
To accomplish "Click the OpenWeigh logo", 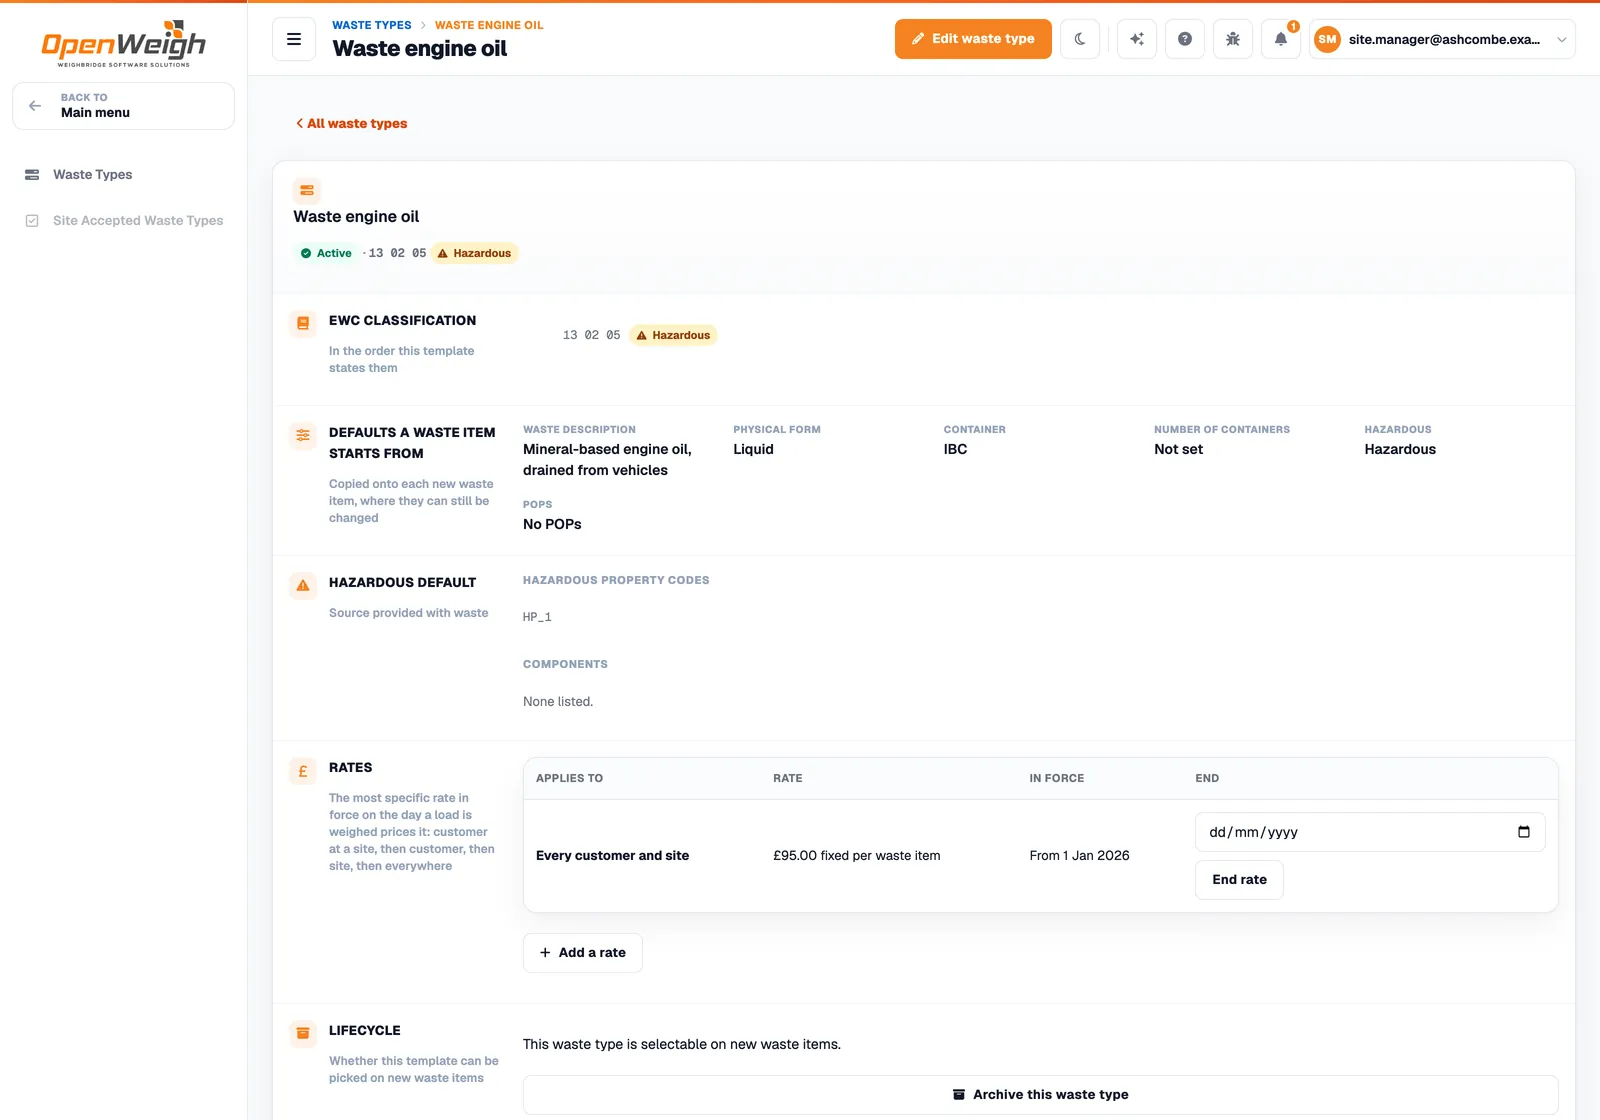I will (123, 44).
